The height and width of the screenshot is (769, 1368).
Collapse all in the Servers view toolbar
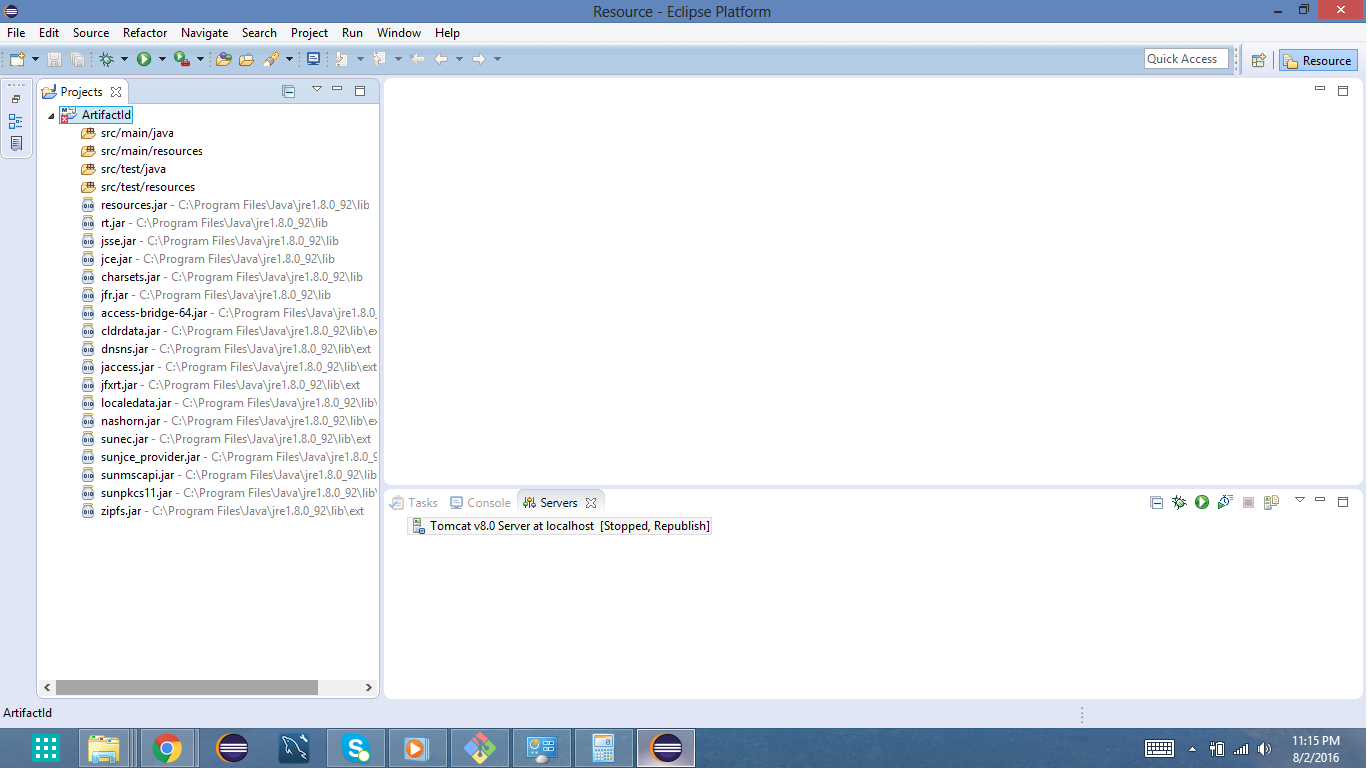coord(1156,502)
